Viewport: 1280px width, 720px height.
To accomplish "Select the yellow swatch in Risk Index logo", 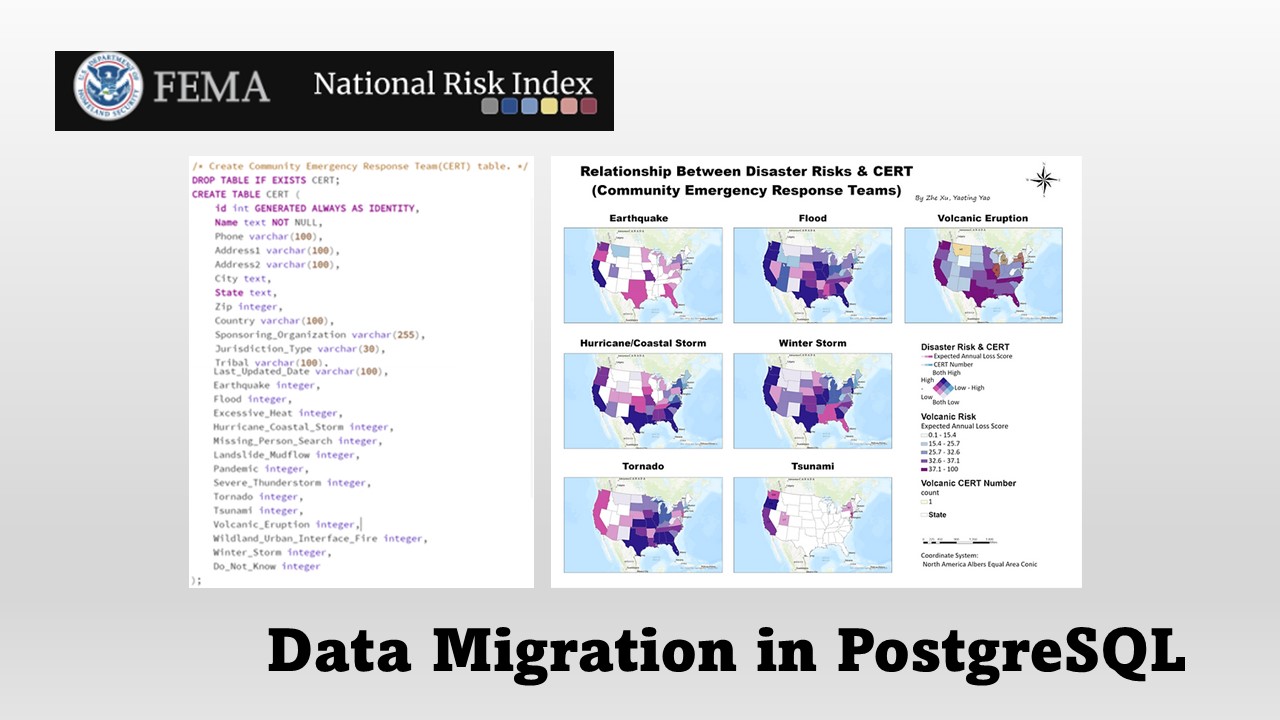I will [x=549, y=106].
